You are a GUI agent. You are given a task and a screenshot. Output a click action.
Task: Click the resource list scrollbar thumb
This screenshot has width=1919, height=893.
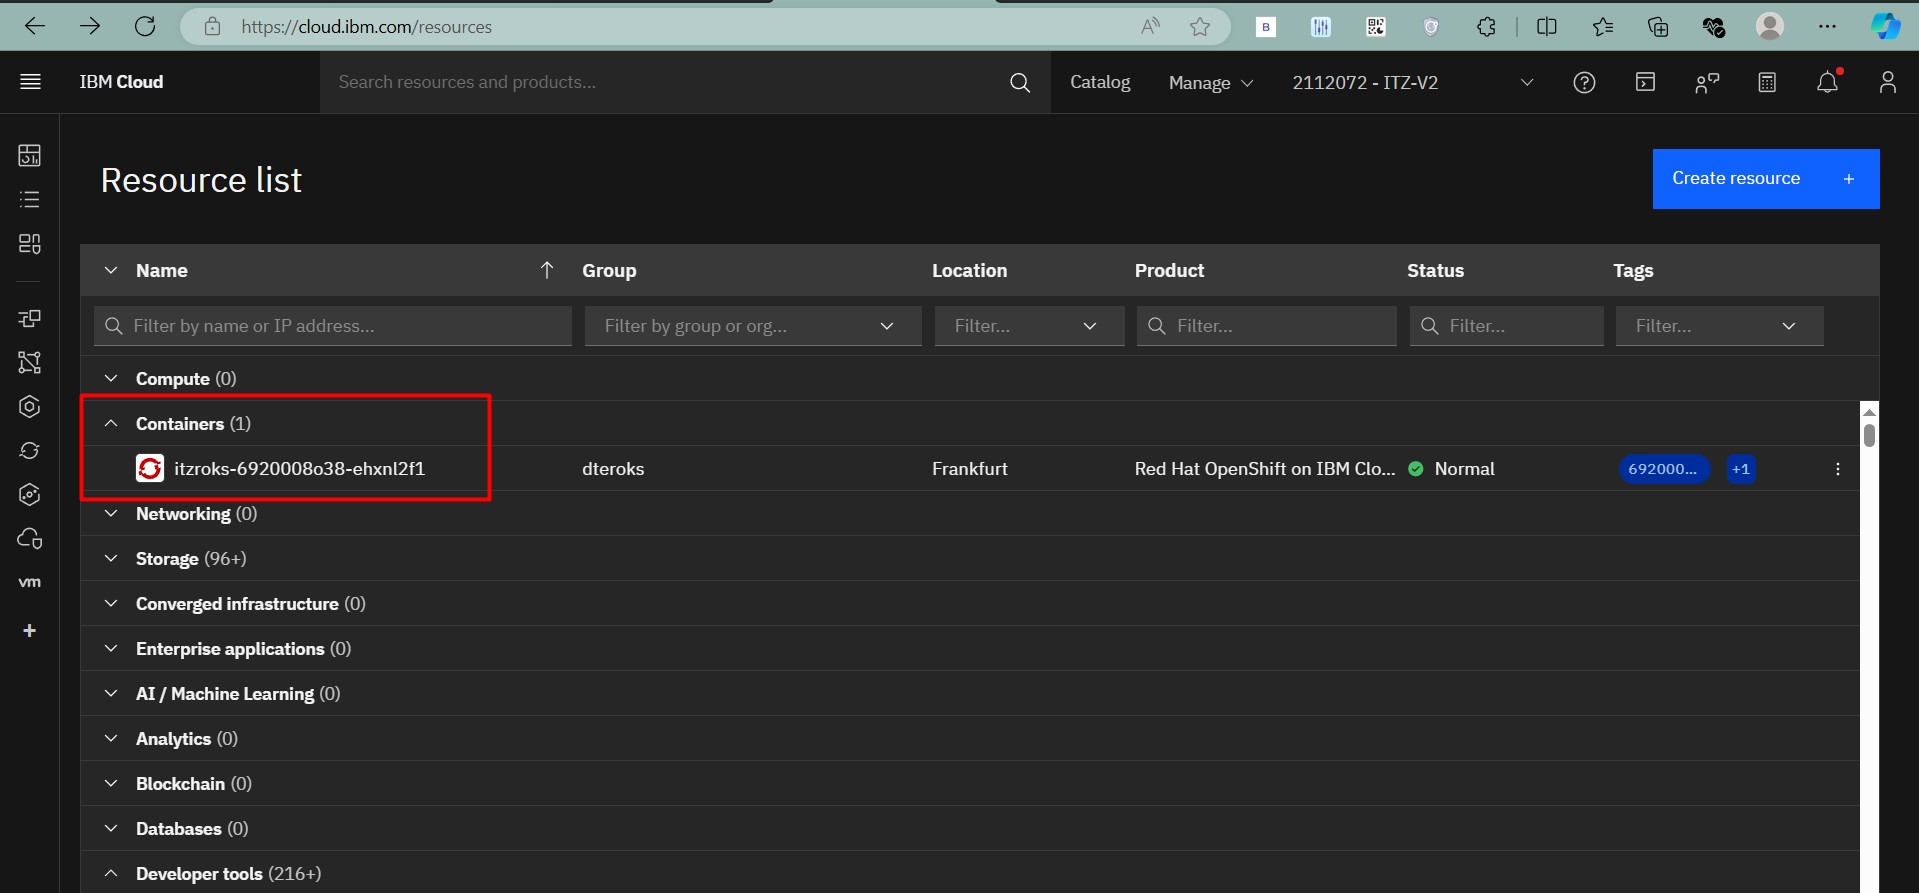point(1869,435)
